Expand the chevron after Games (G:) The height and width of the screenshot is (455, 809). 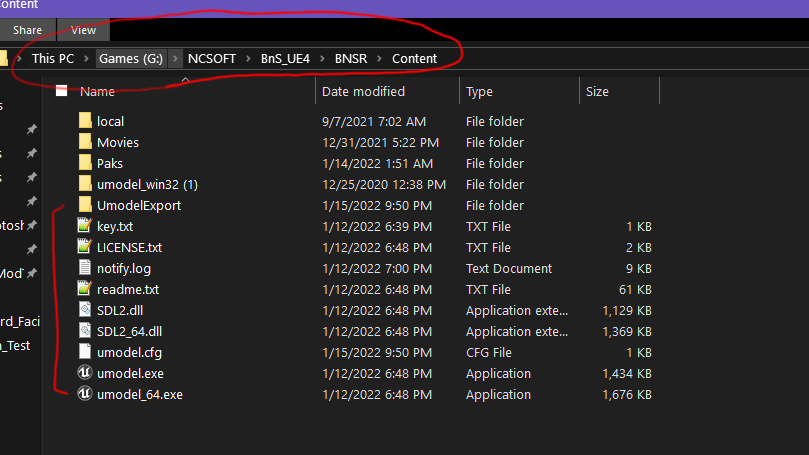[175, 58]
